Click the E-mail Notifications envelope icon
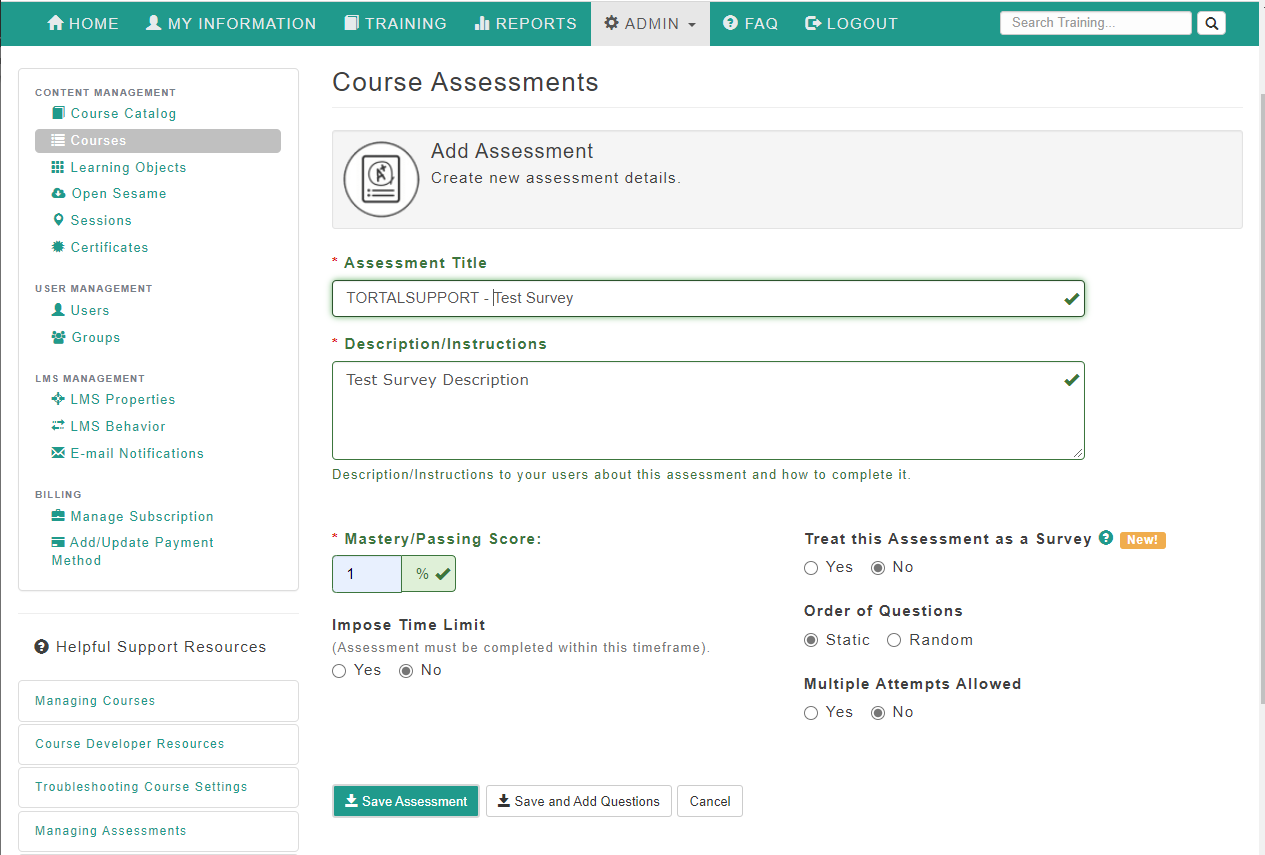Screen dimensions: 1265x855 point(58,453)
